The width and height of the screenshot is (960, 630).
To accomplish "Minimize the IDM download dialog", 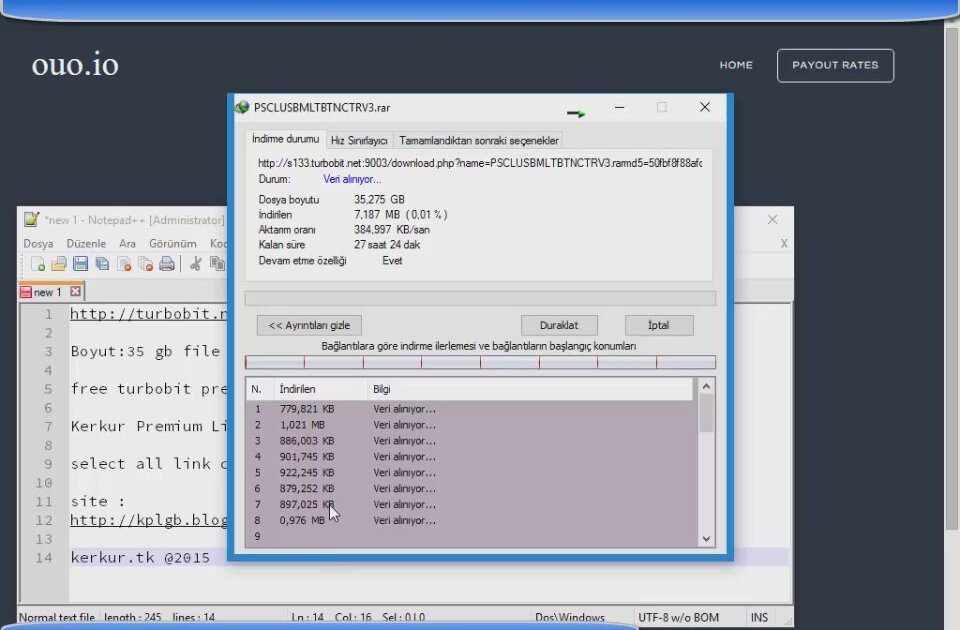I will coord(620,107).
